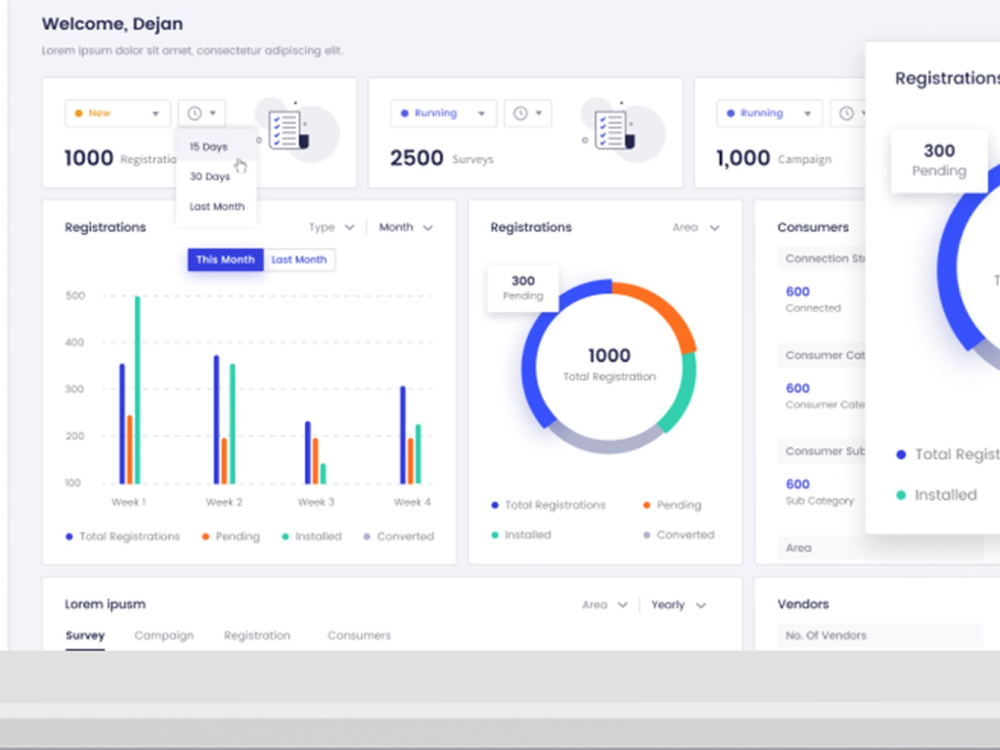1000x750 pixels.
Task: Expand the Type dropdown in bar chart
Action: [331, 228]
